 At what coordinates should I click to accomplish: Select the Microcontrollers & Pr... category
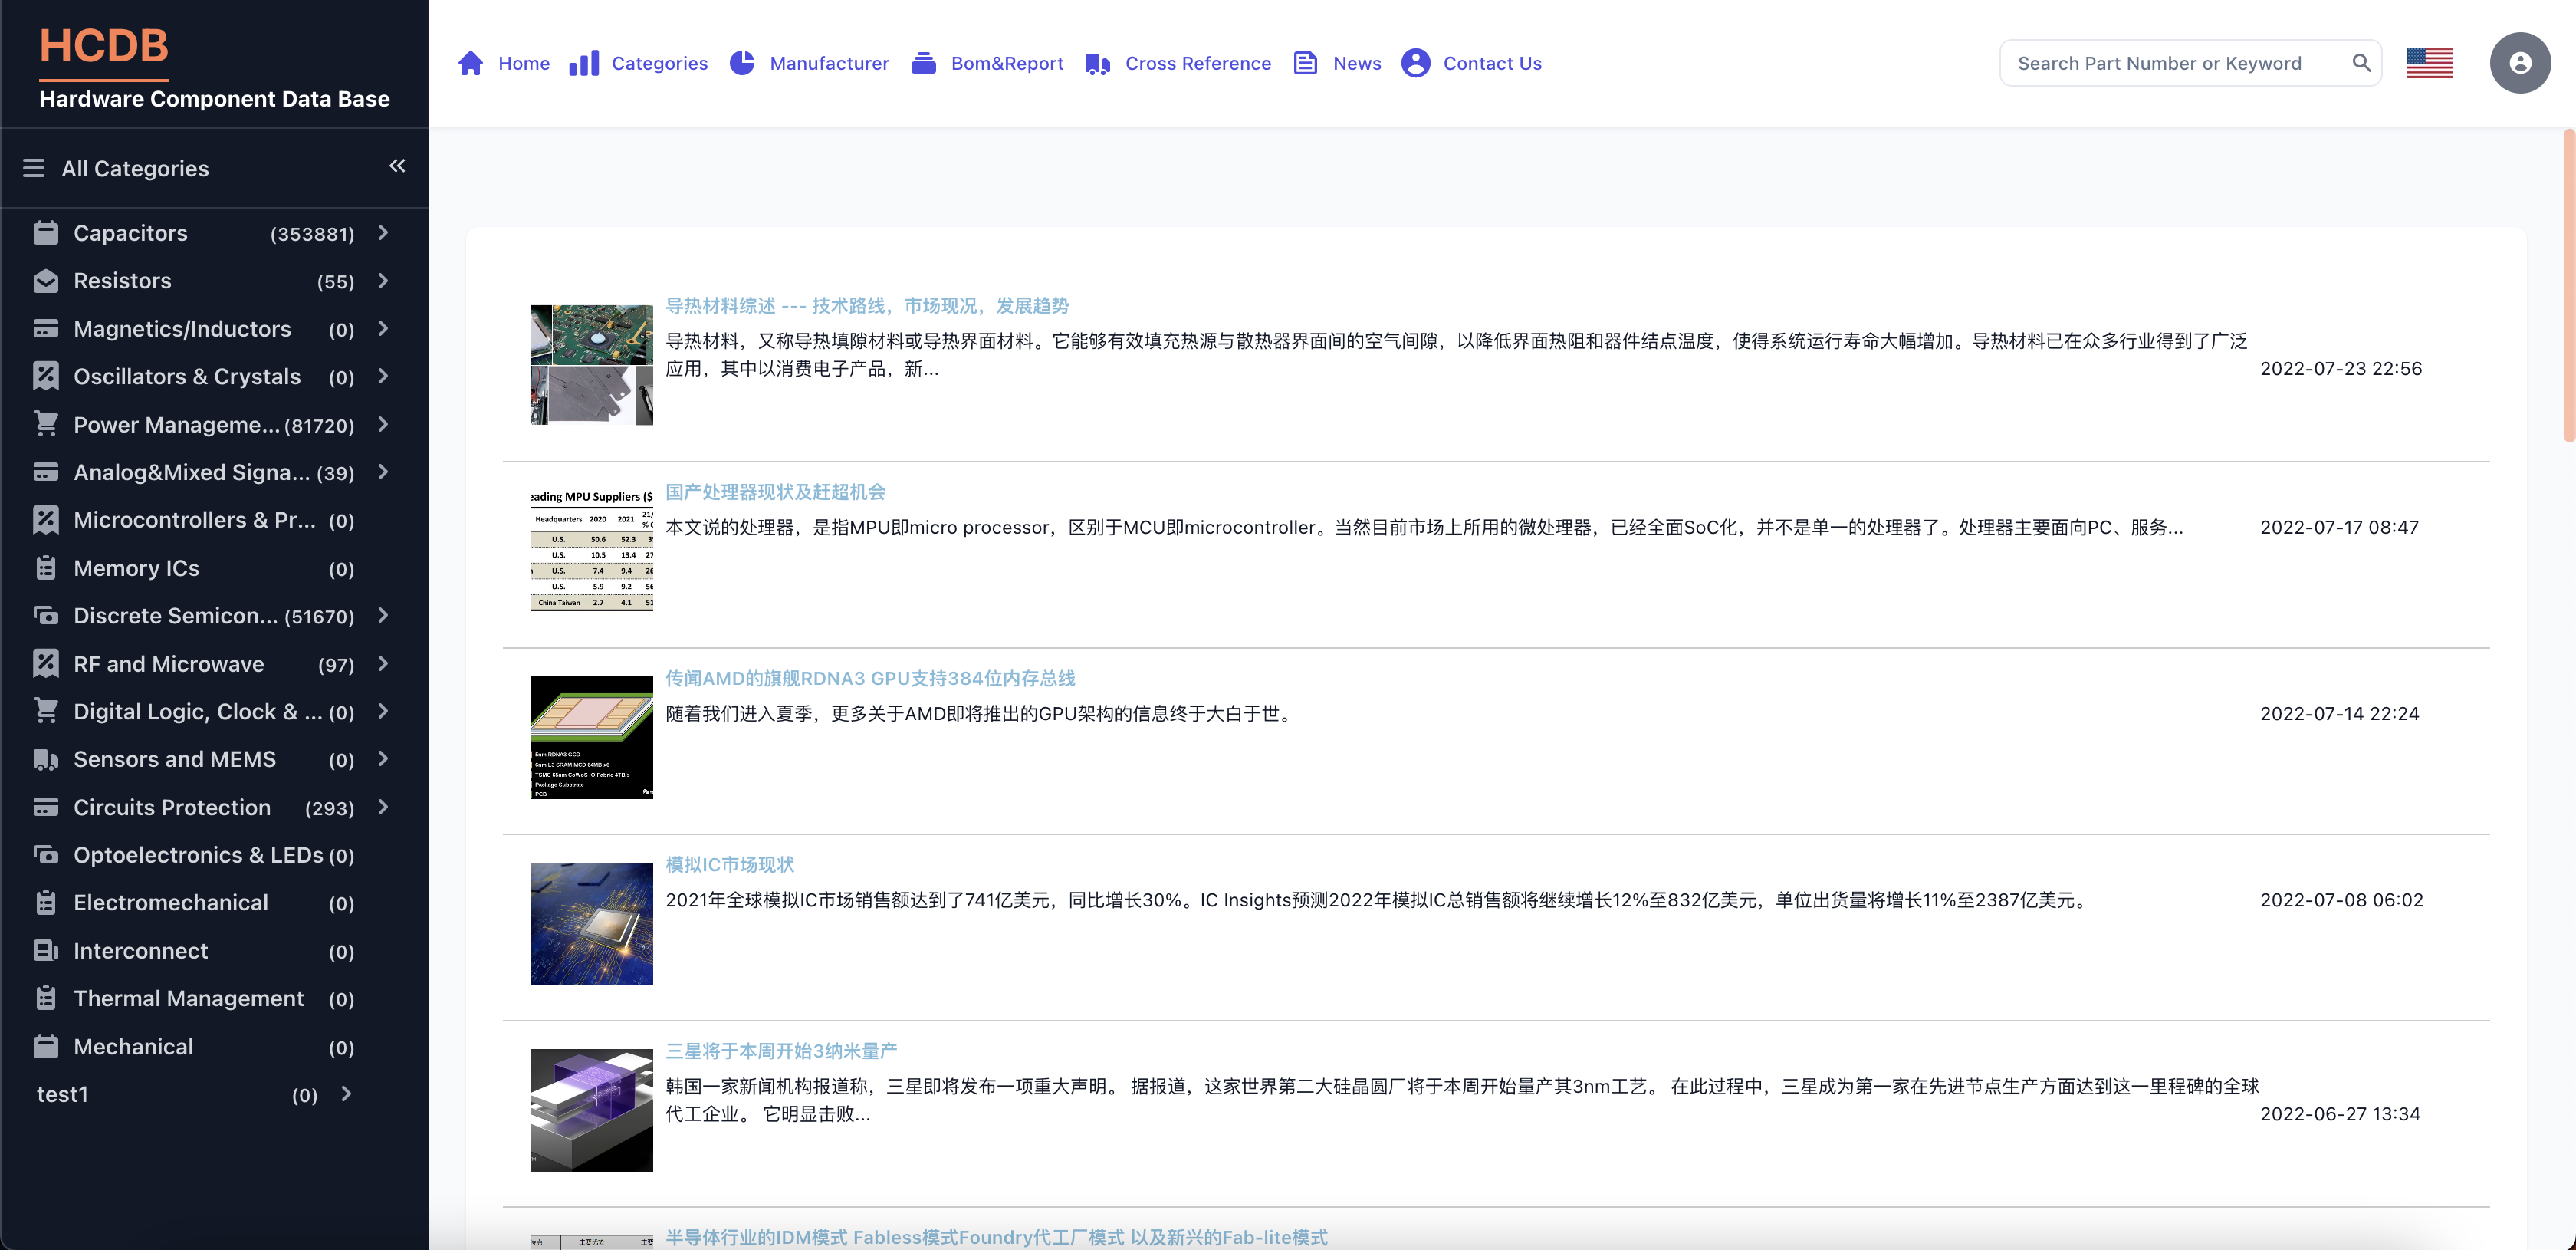point(196,520)
